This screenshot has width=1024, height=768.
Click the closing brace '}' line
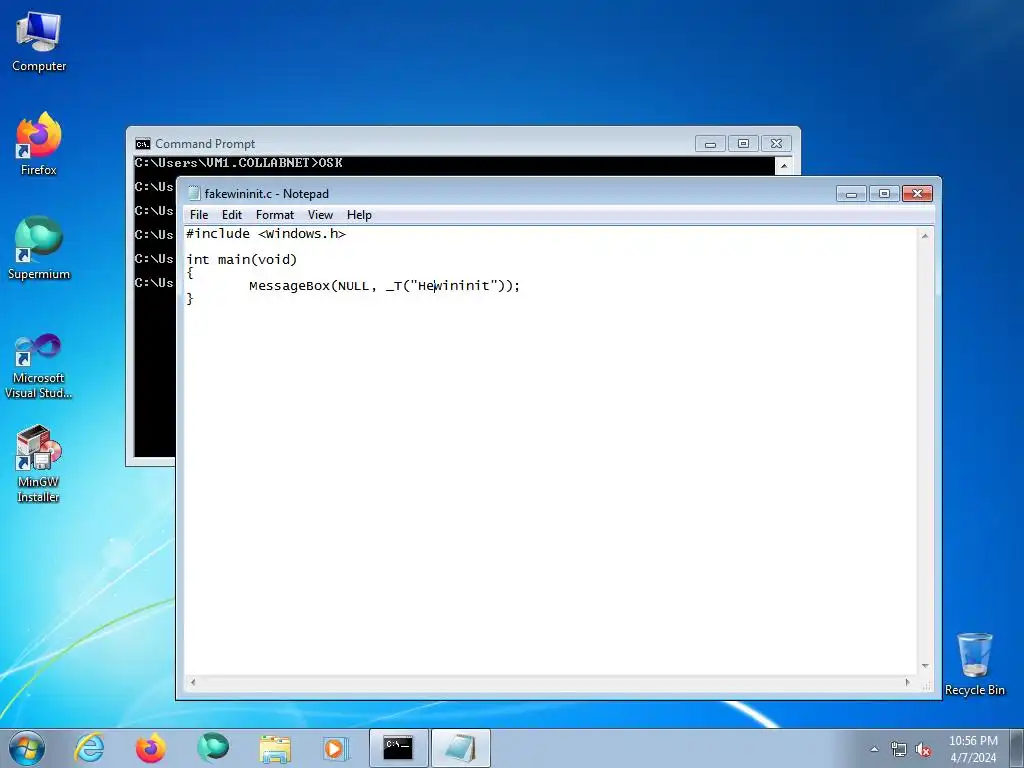pyautogui.click(x=190, y=299)
